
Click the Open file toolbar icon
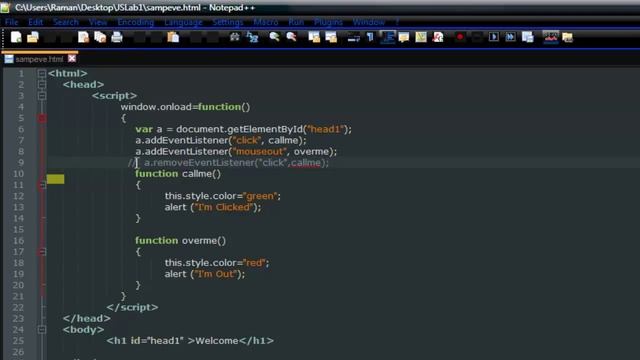33,37
